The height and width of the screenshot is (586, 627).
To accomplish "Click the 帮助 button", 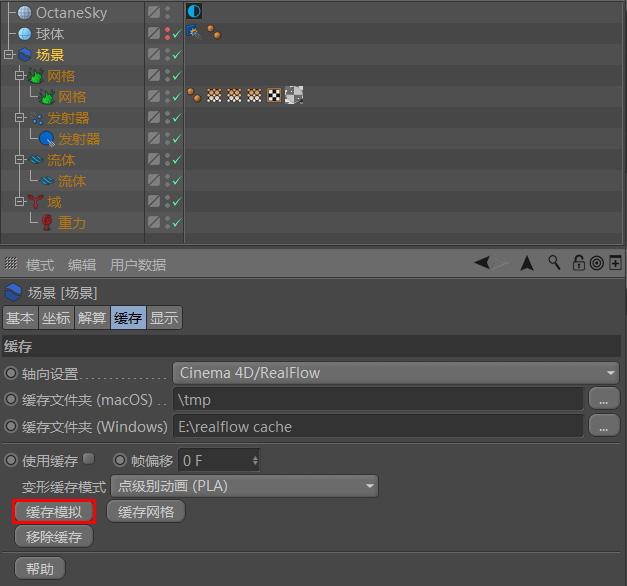I will (40, 568).
